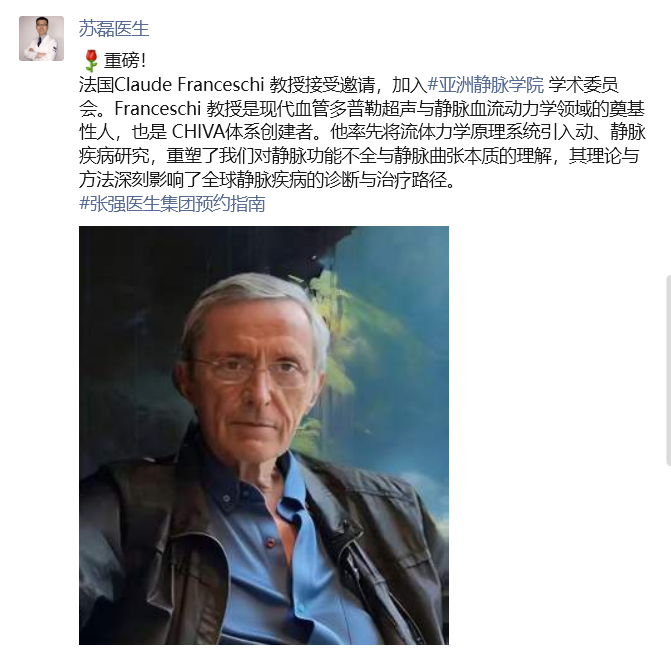This screenshot has width=671, height=650.
Task: Click the last sentence beginning 方法深刻影响
Action: pyautogui.click(x=268, y=180)
